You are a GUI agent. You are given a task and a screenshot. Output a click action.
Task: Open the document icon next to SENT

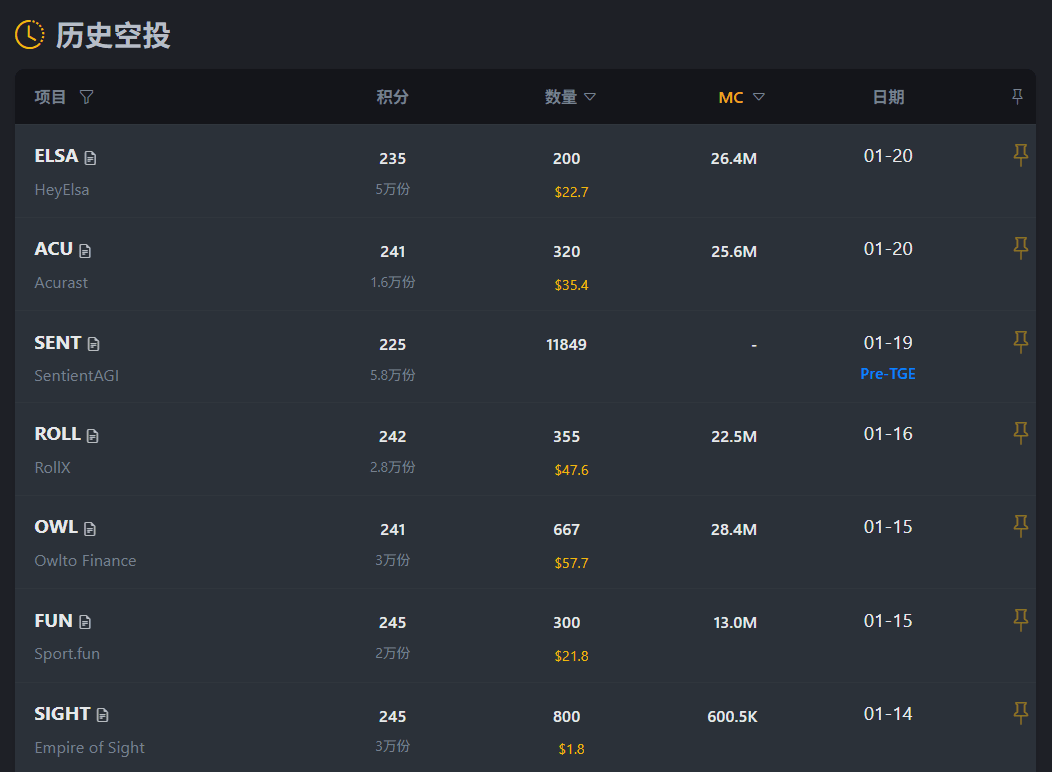coord(94,344)
